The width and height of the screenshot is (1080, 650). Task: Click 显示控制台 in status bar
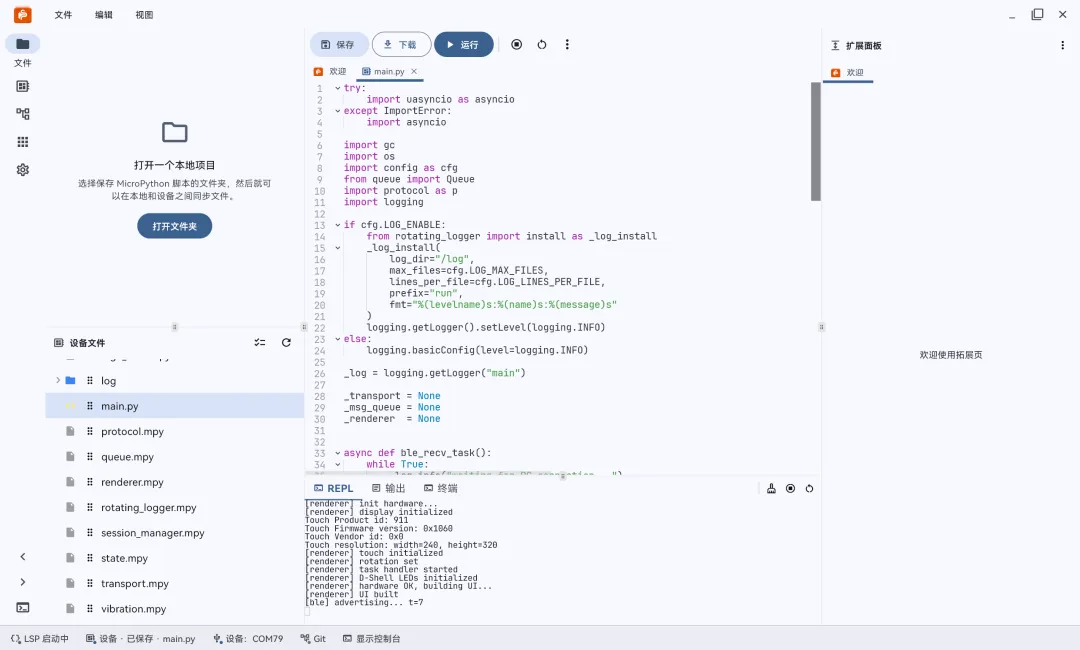pos(372,638)
